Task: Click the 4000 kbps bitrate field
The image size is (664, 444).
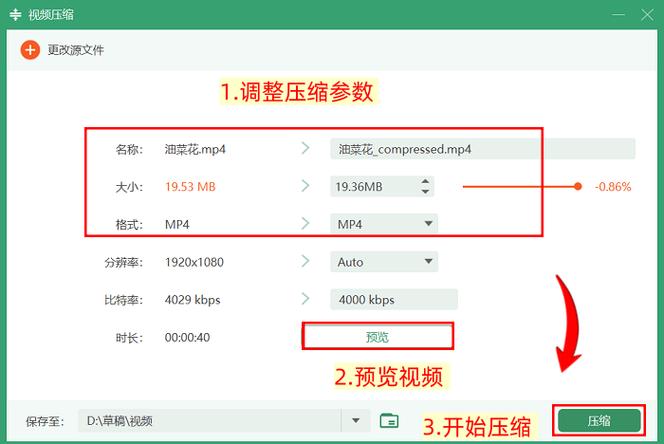Action: pos(394,299)
